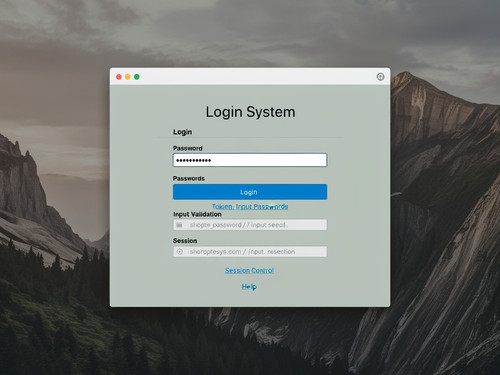Maximize the window with the green button
Screen dimensions: 500x375
(137, 77)
